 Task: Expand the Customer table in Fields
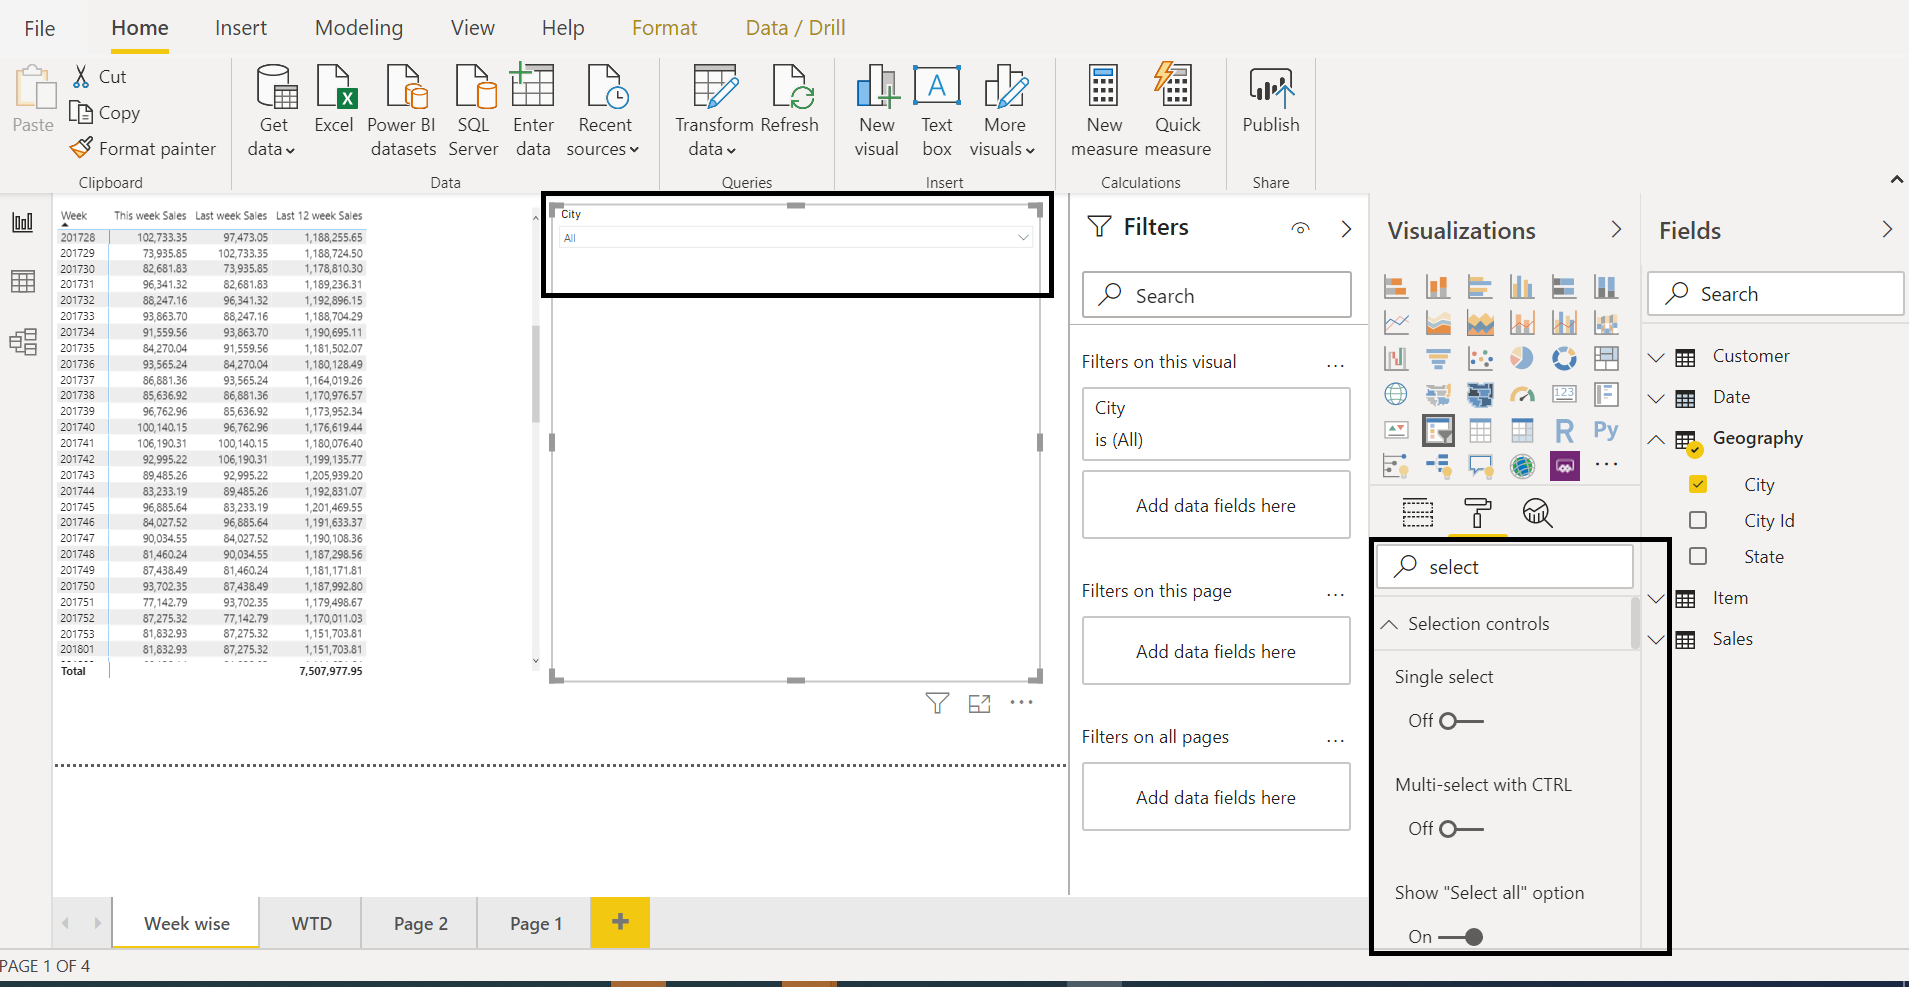click(x=1656, y=357)
